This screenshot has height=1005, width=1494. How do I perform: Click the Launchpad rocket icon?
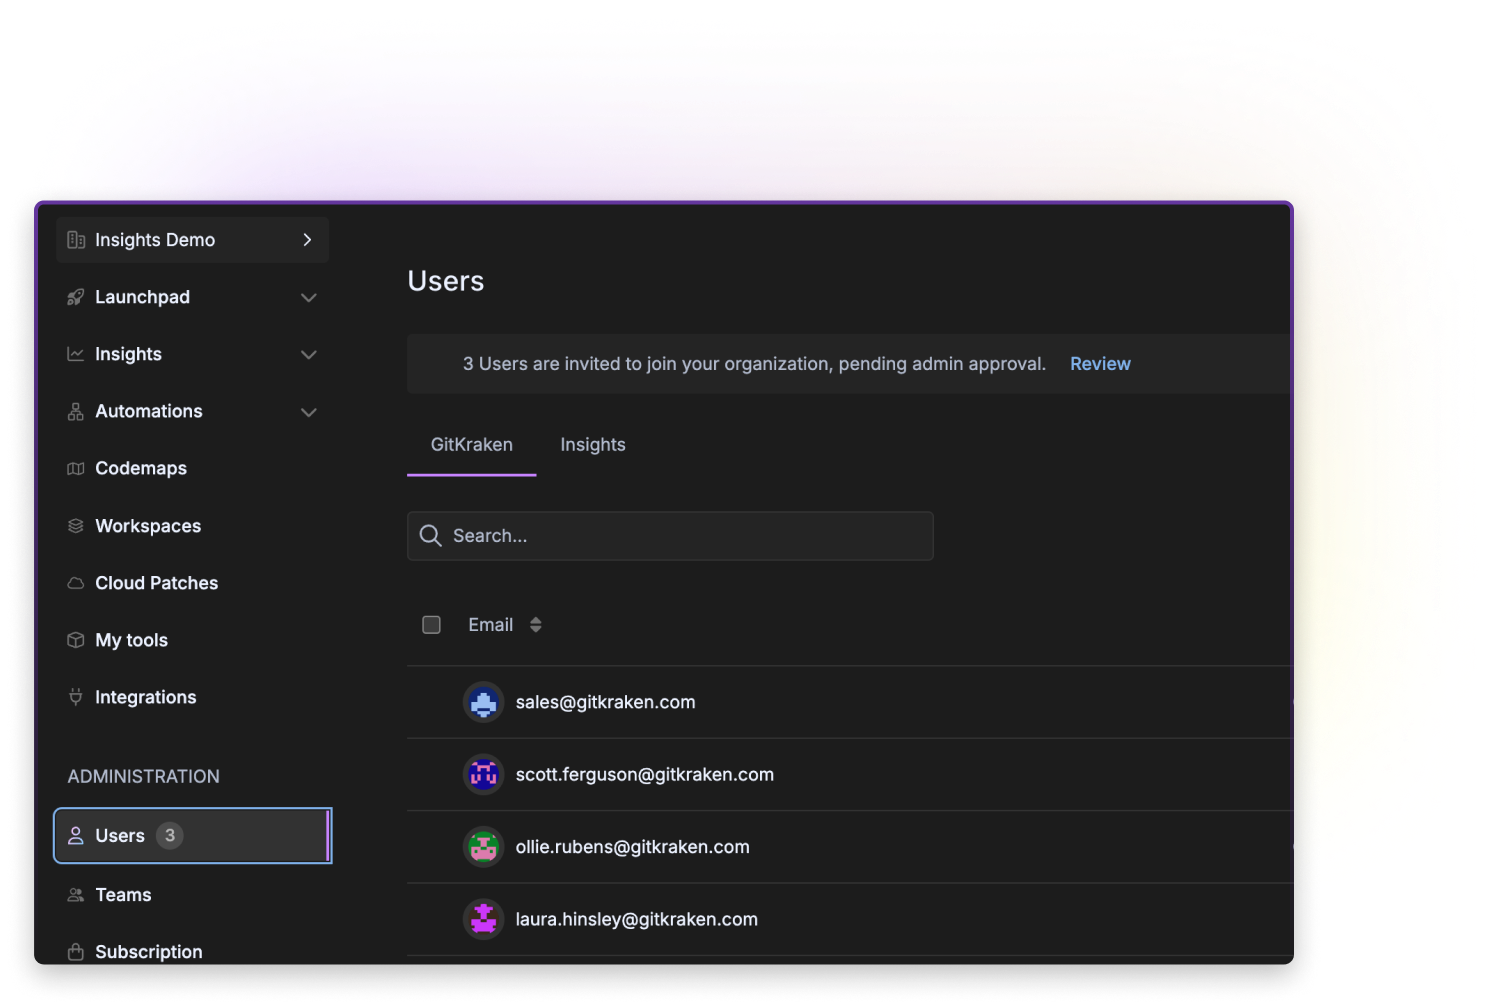click(76, 297)
